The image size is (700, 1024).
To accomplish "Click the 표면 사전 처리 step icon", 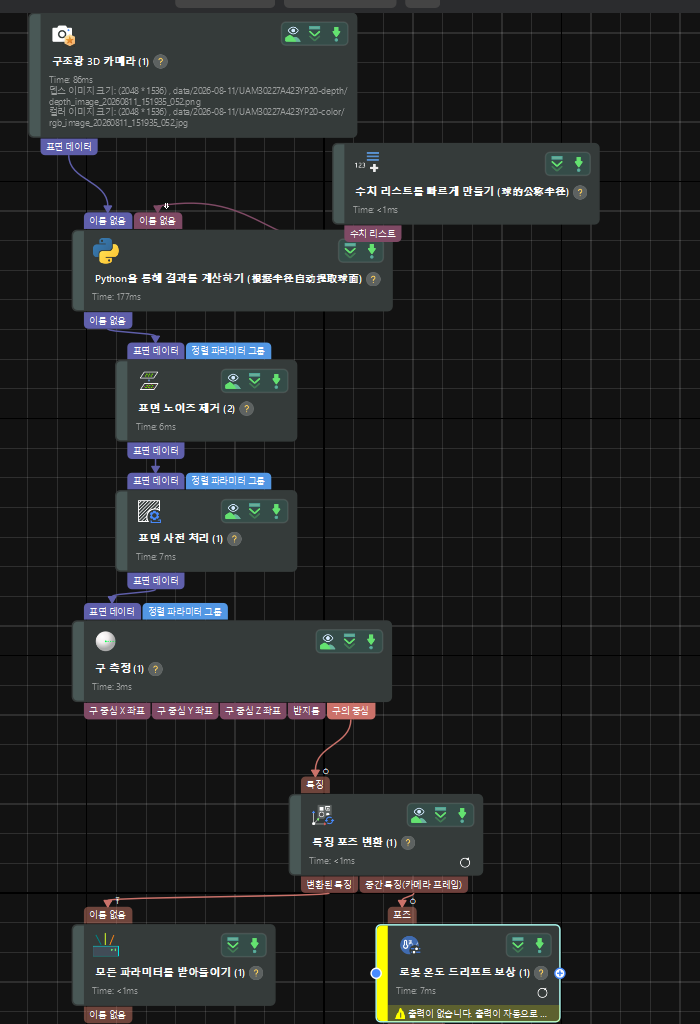I will pyautogui.click(x=149, y=511).
